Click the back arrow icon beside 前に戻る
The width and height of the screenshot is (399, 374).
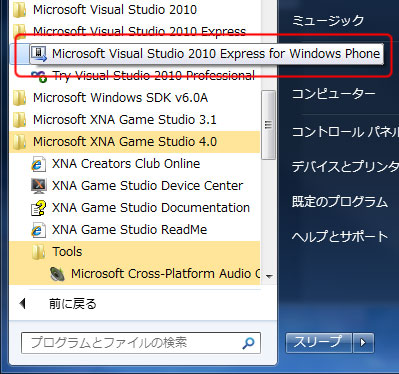[x=23, y=304]
